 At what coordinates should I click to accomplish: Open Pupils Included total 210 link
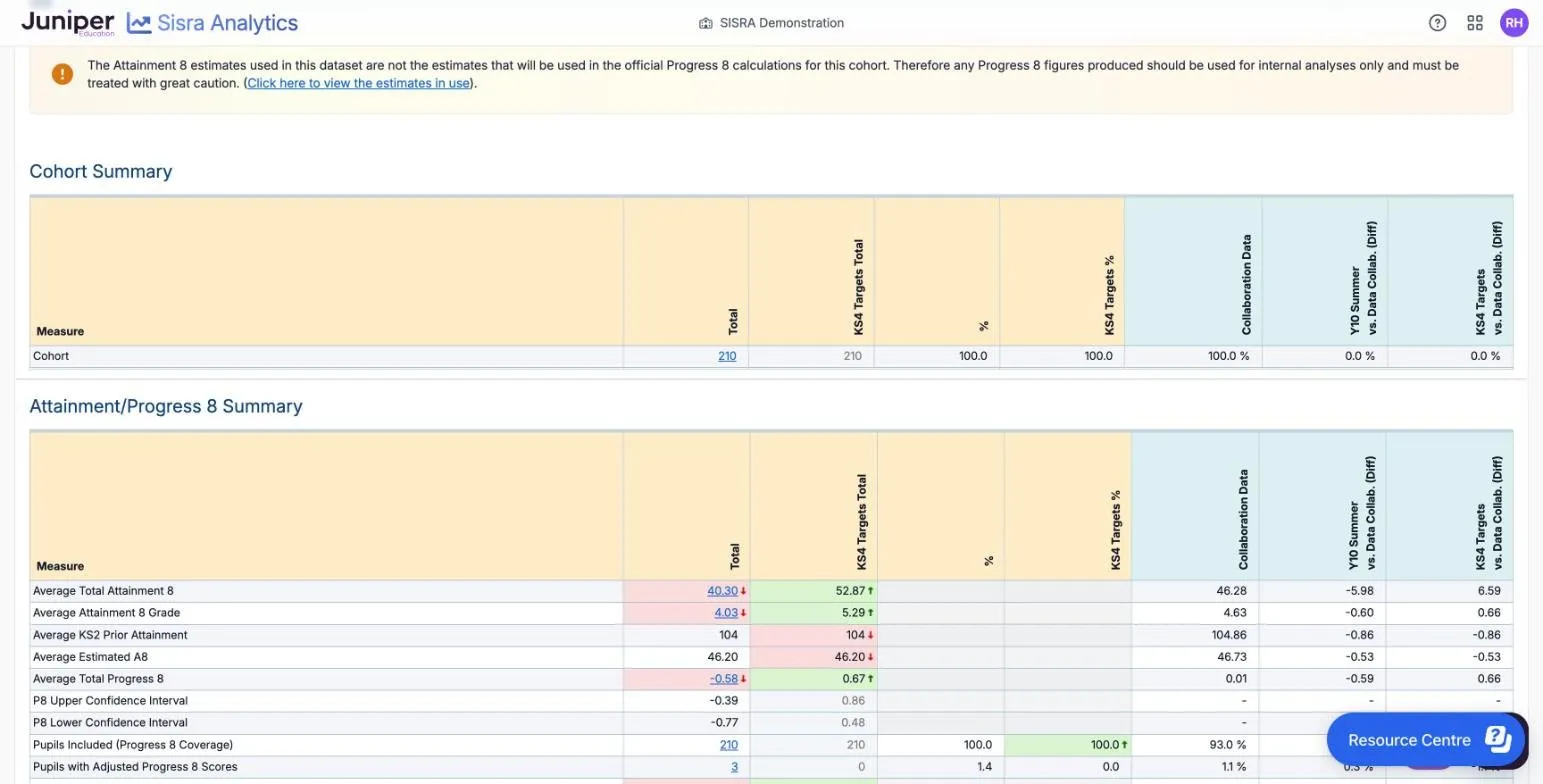point(728,745)
